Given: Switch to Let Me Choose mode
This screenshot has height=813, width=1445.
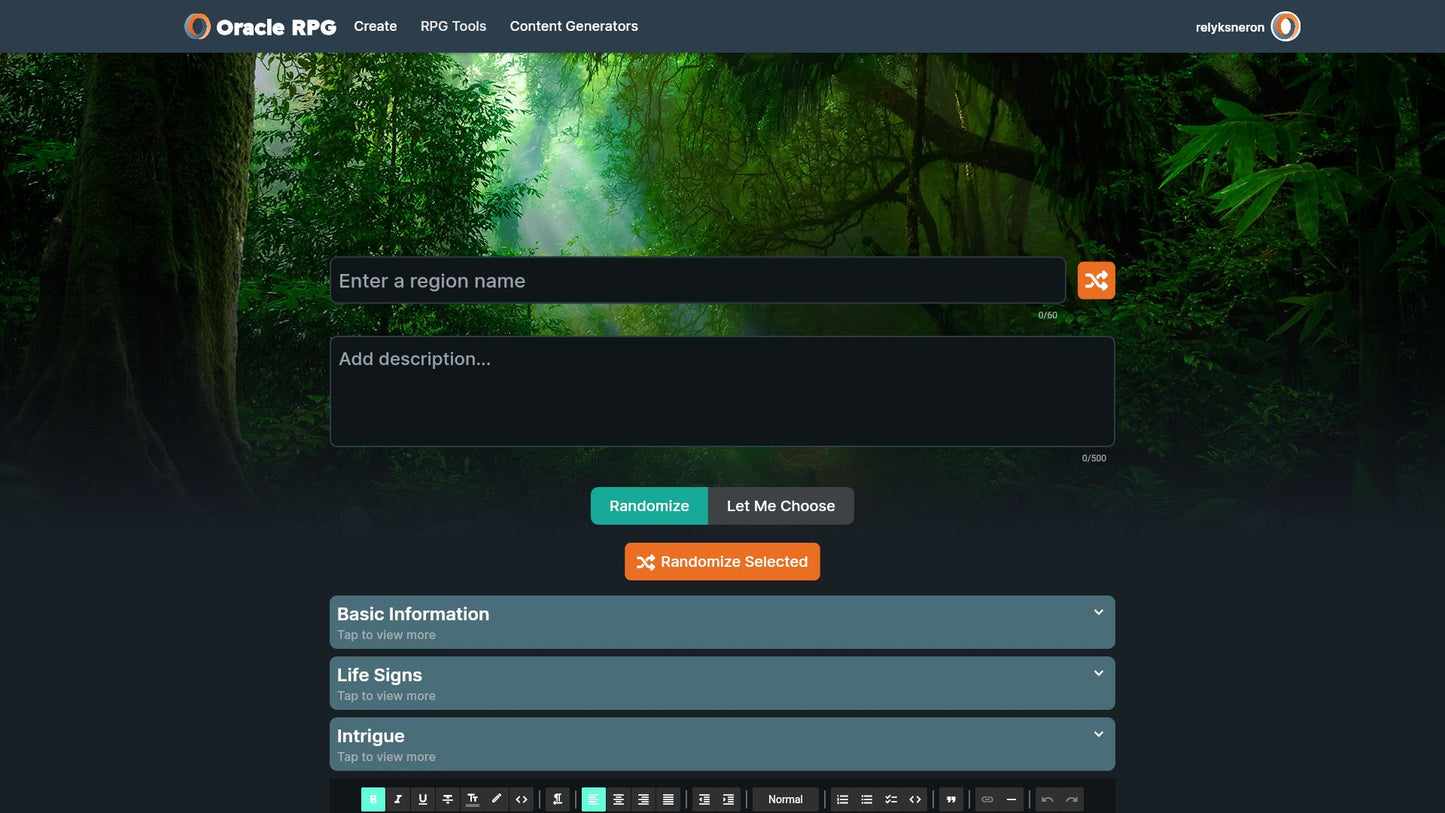Looking at the screenshot, I should click(x=780, y=506).
